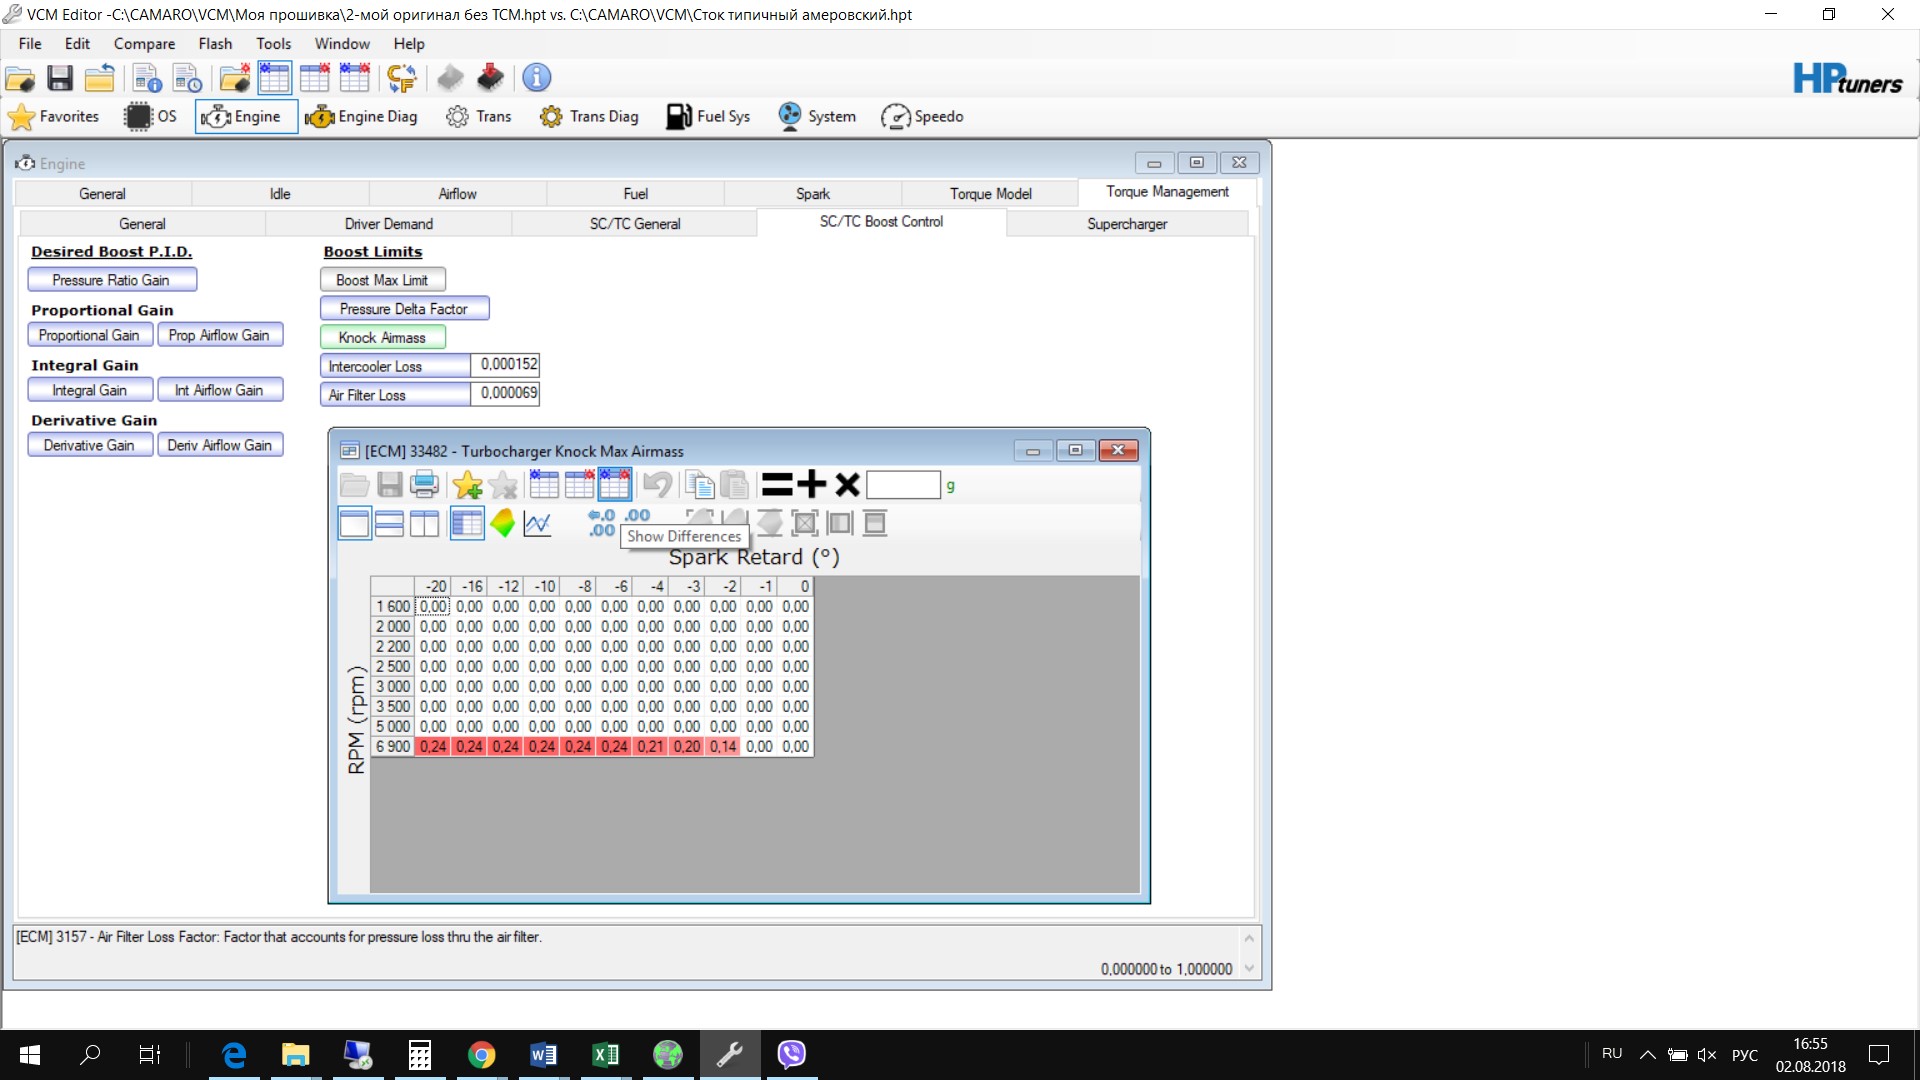
Task: Show the 2D line graph view
Action: coord(538,523)
